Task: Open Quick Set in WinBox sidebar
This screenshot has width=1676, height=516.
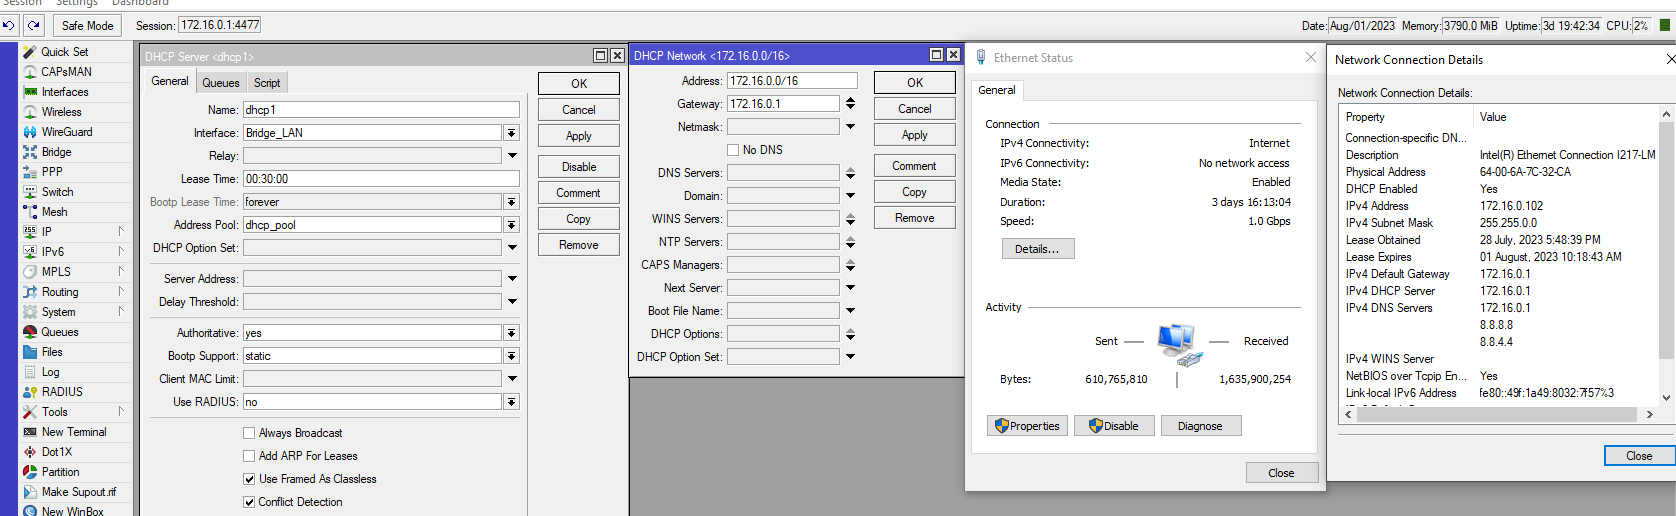Action: [64, 52]
